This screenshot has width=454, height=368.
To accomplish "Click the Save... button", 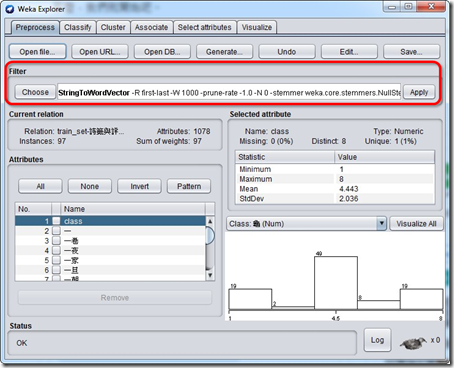I will (x=411, y=52).
